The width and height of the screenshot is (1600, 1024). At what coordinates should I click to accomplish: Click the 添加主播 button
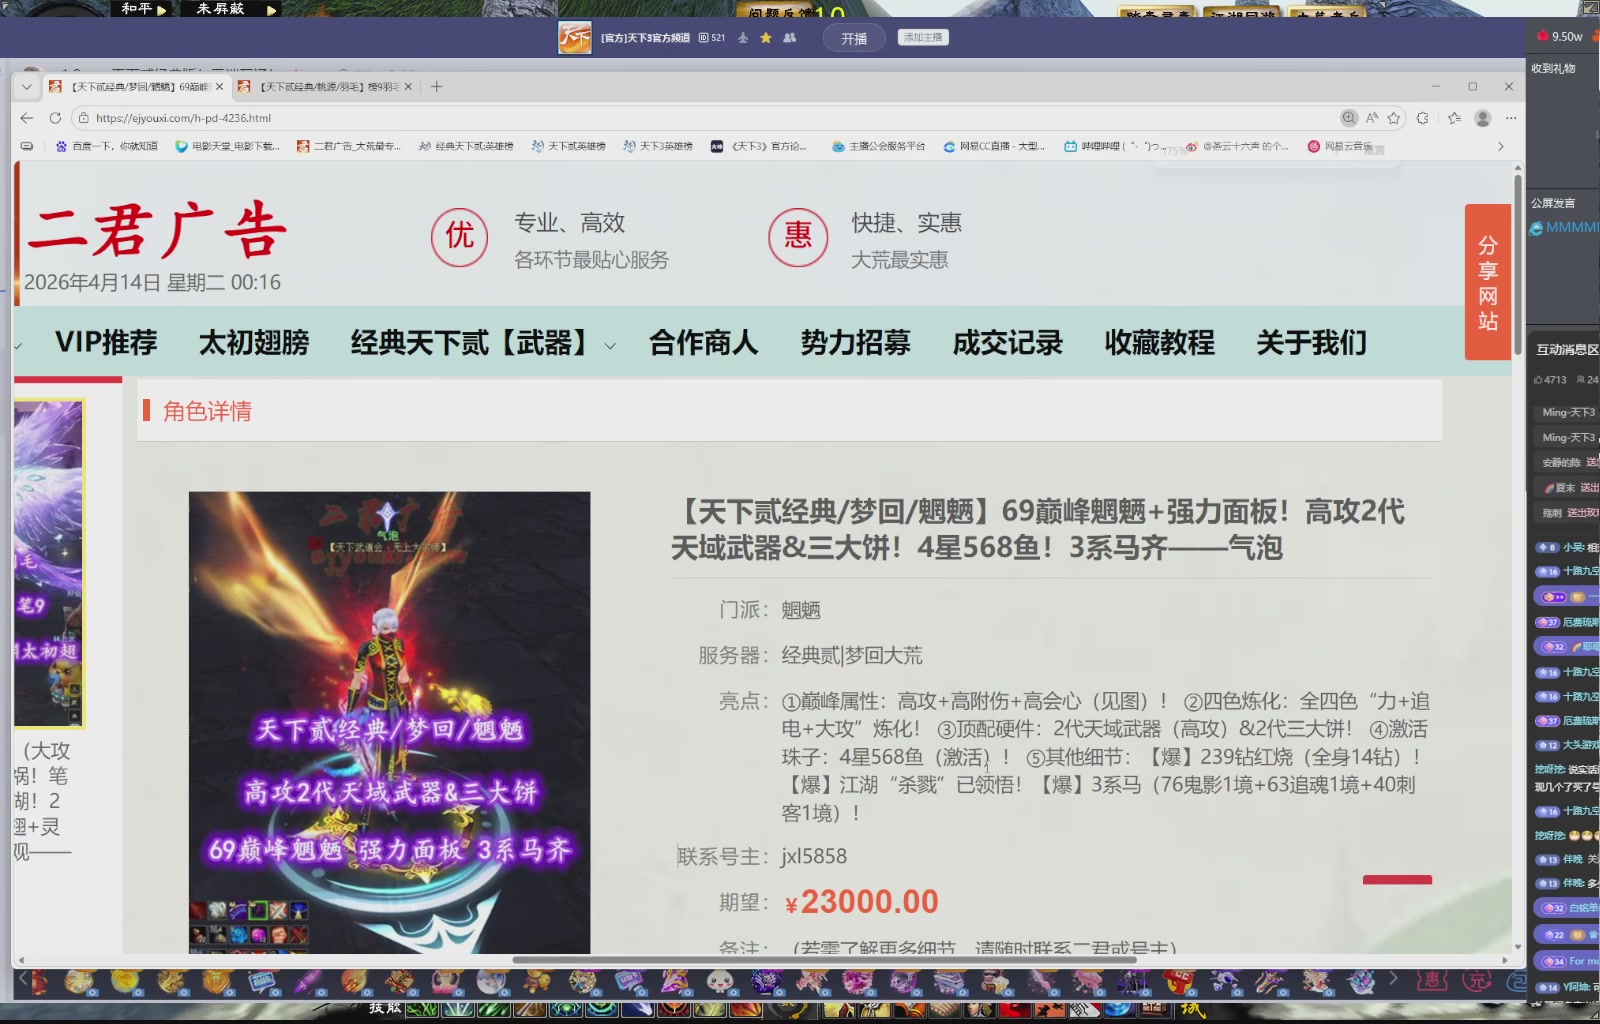pos(921,38)
